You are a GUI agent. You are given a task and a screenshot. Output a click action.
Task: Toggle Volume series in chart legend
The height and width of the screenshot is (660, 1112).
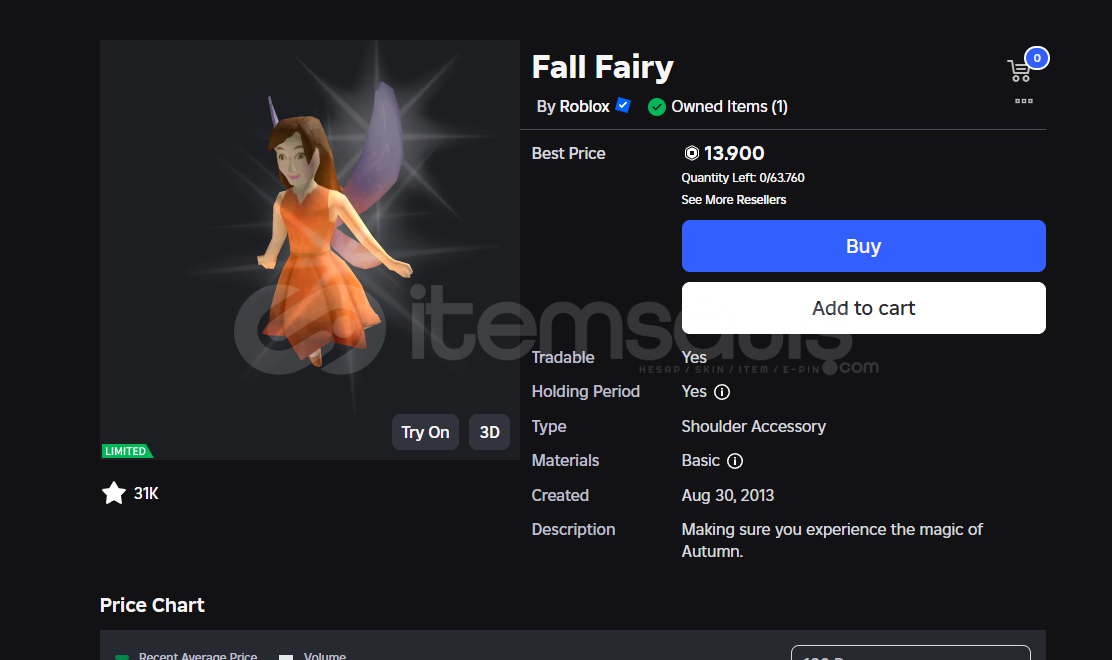click(x=286, y=656)
